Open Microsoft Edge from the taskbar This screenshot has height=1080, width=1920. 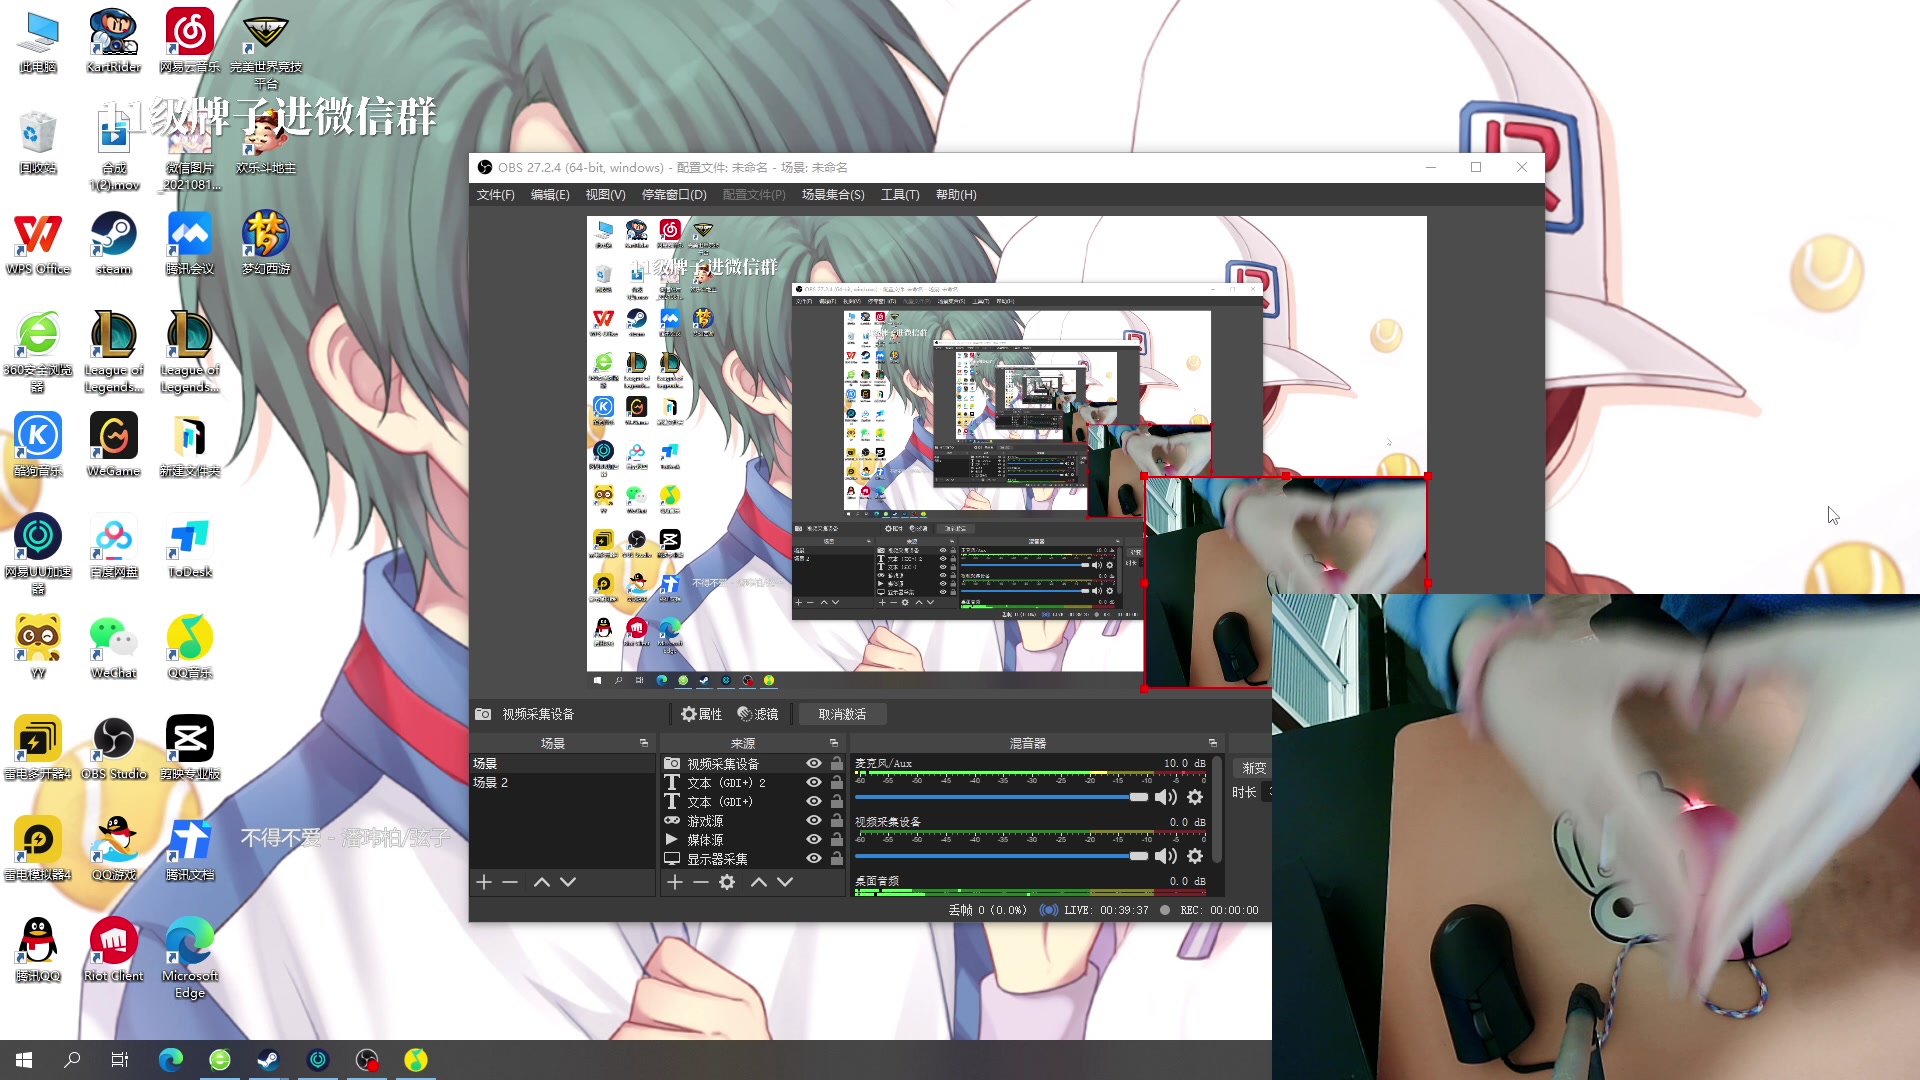click(171, 1060)
